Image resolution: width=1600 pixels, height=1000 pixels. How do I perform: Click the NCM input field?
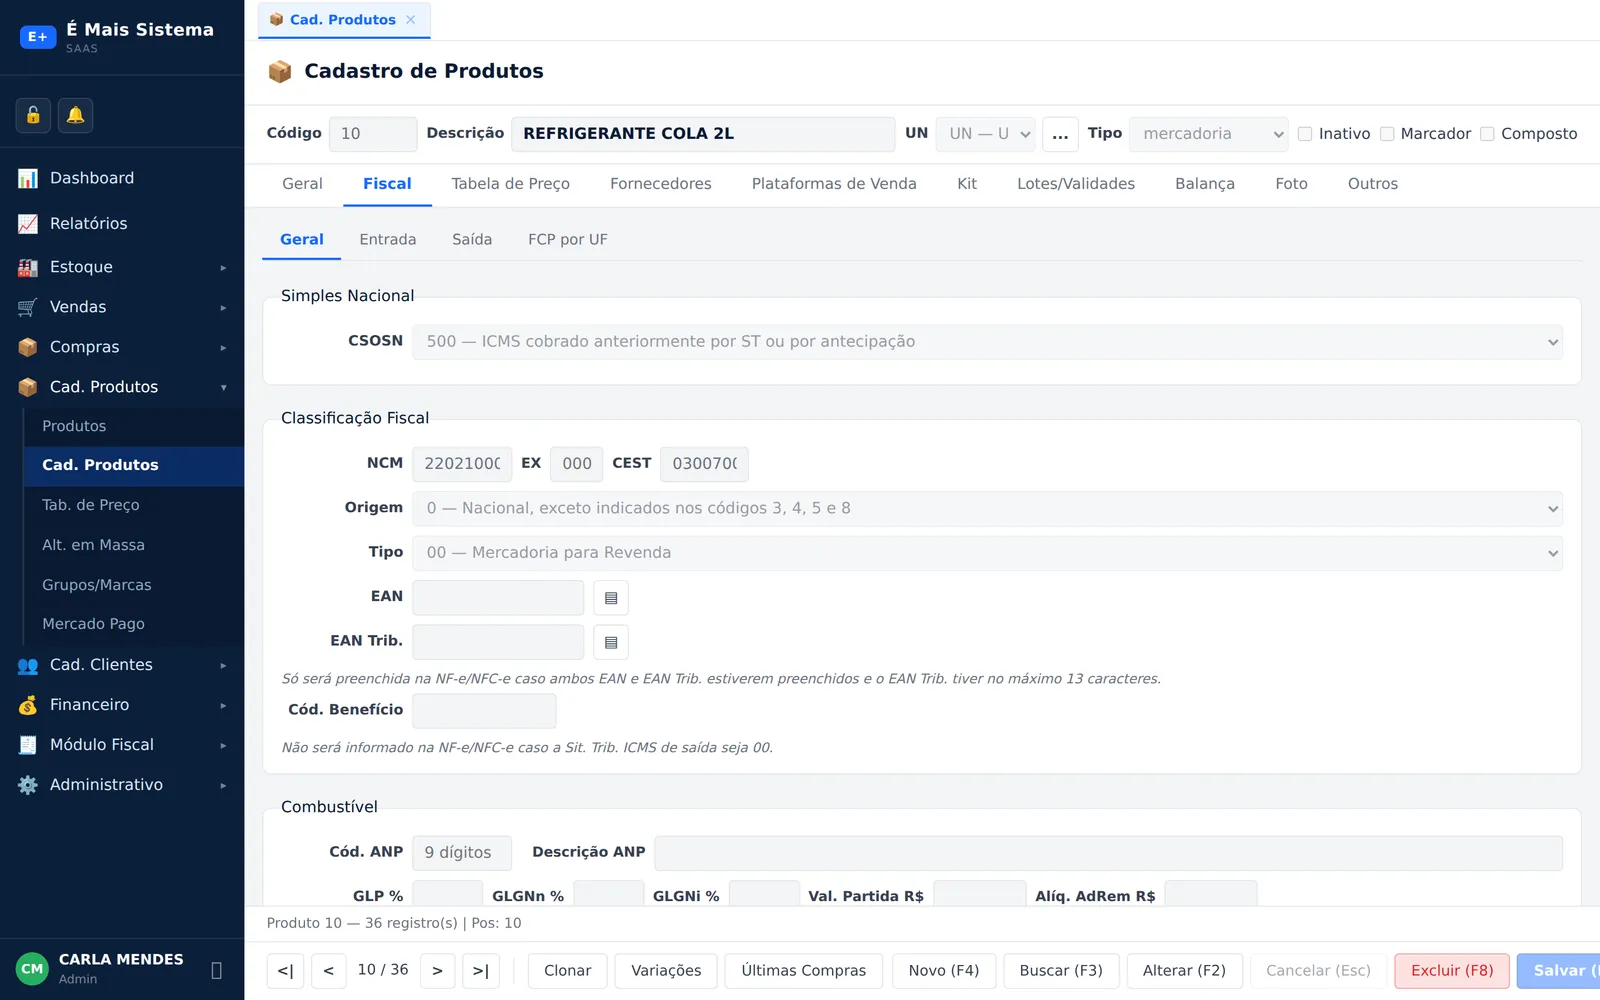(462, 464)
